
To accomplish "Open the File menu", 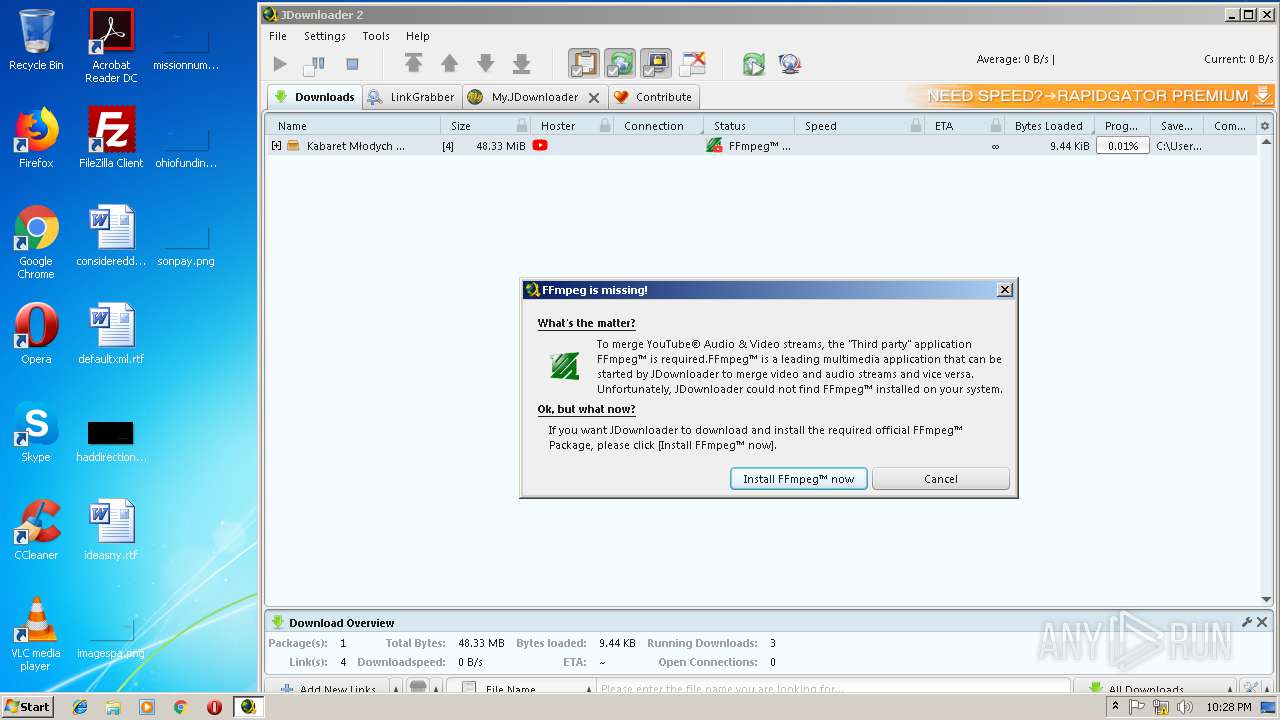I will [x=278, y=36].
